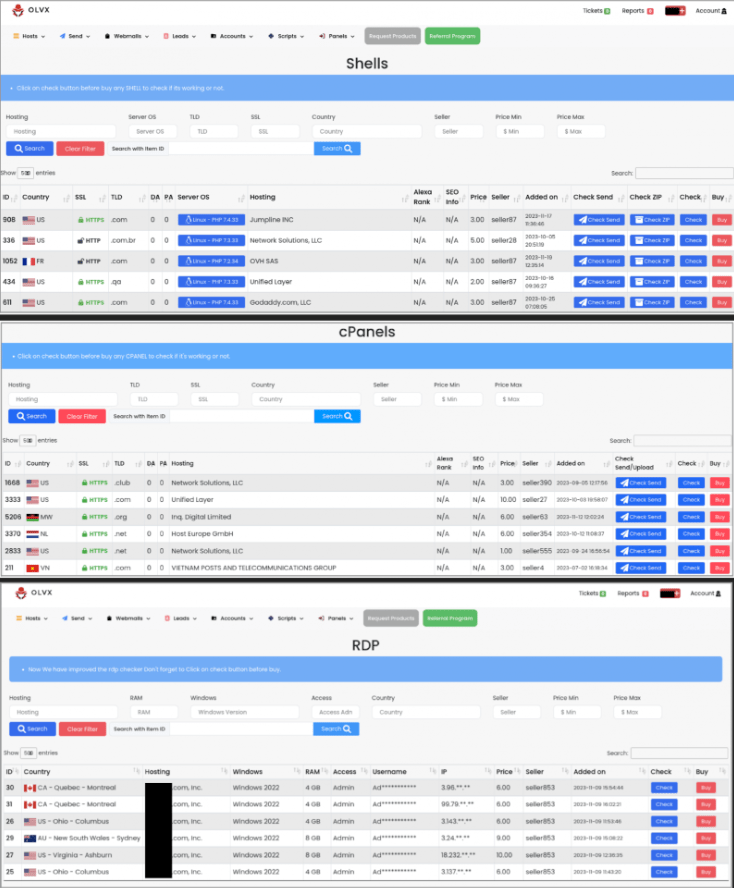This screenshot has height=888, width=734.
Task: Click Referral Program button on the RDP page
Action: coord(450,618)
